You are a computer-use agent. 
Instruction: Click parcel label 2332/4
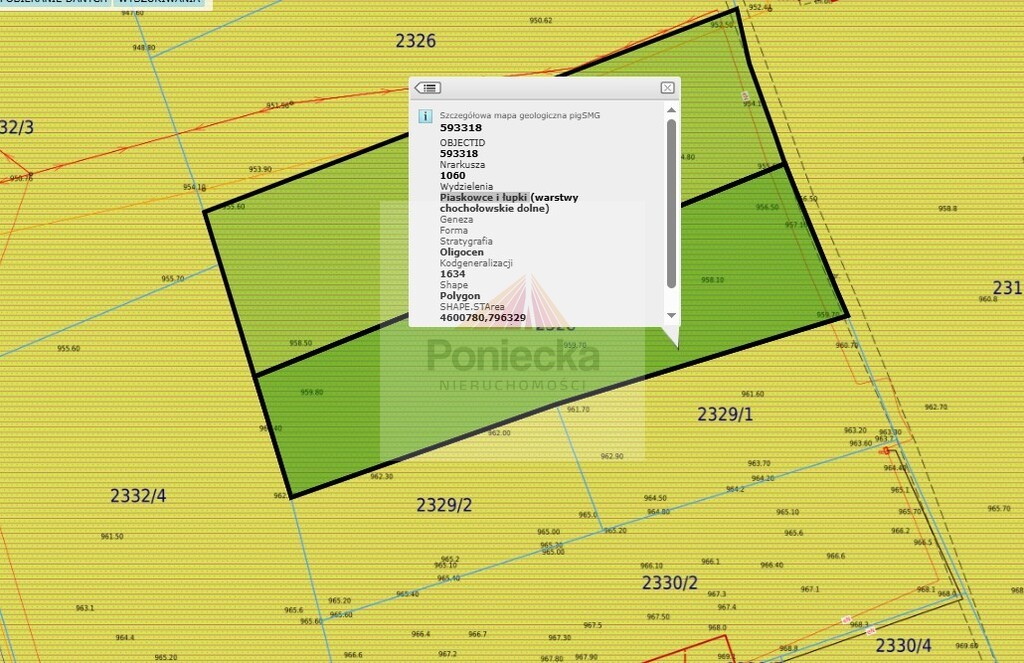pos(139,495)
